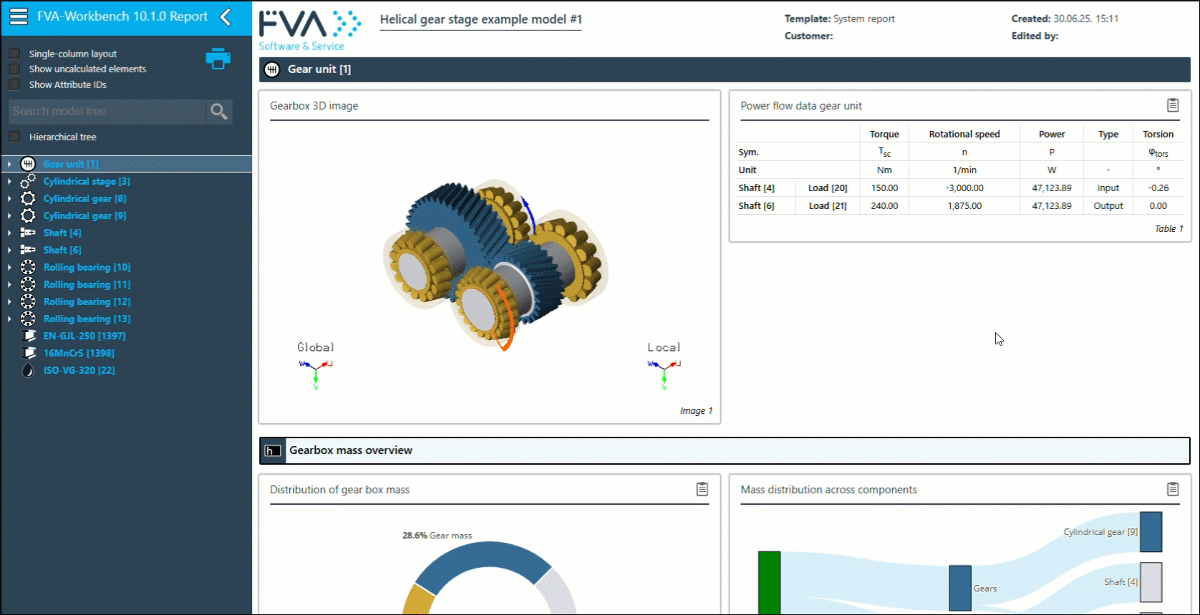
Task: Click the search magnifier button
Action: pos(219,111)
